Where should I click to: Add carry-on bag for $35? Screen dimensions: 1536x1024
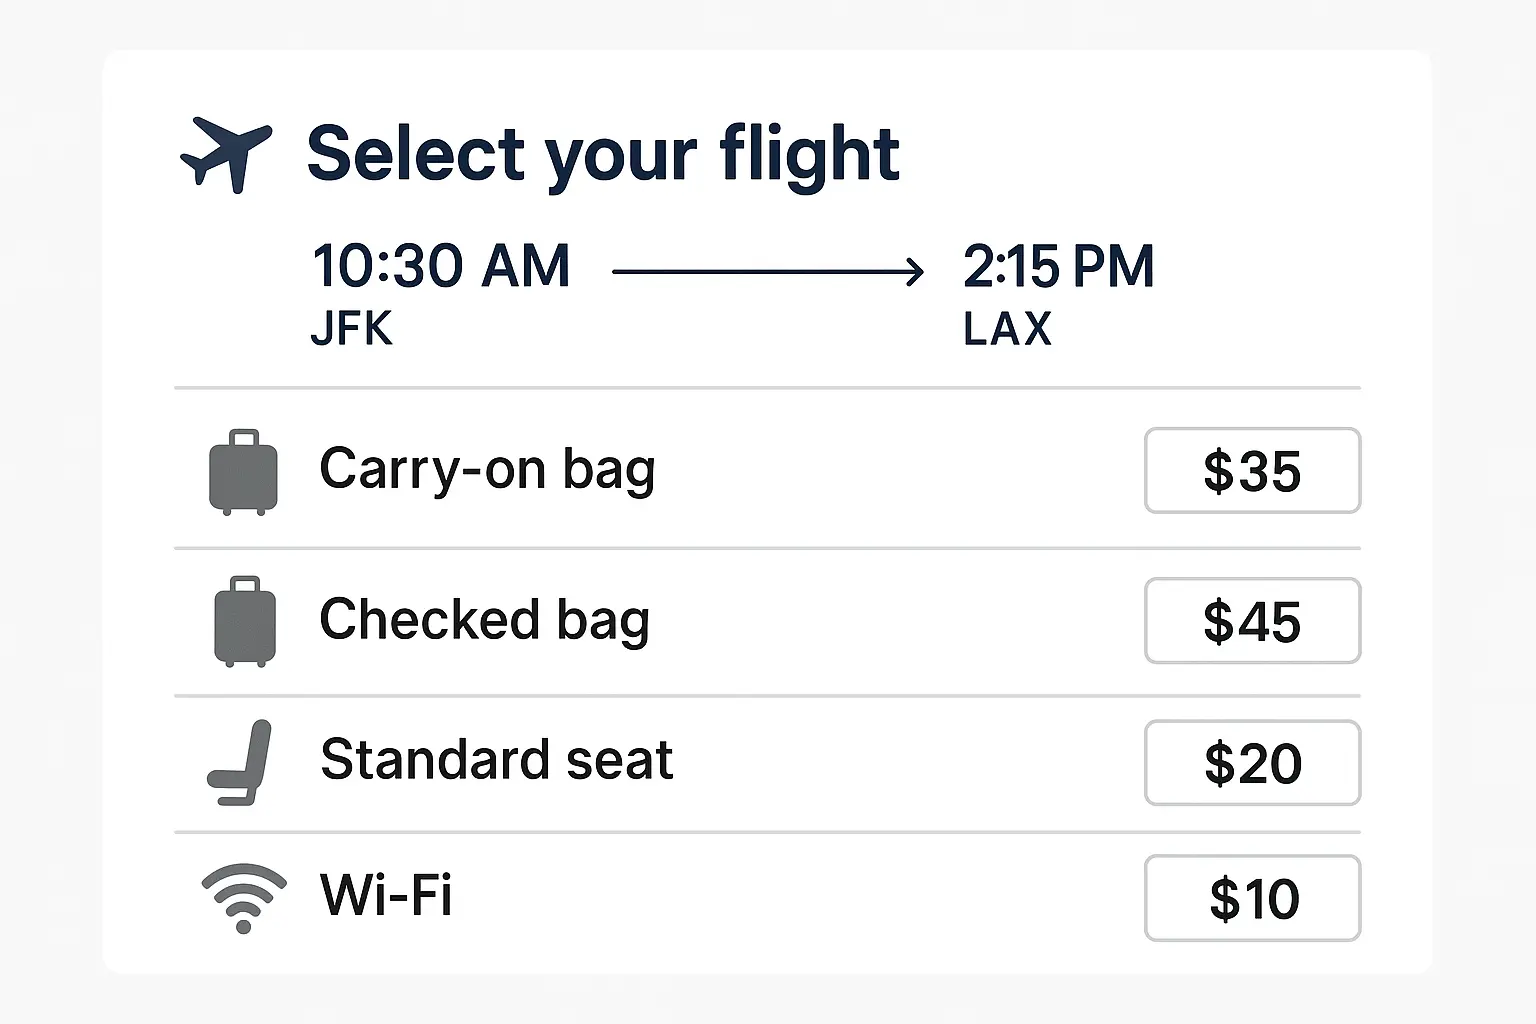1252,471
